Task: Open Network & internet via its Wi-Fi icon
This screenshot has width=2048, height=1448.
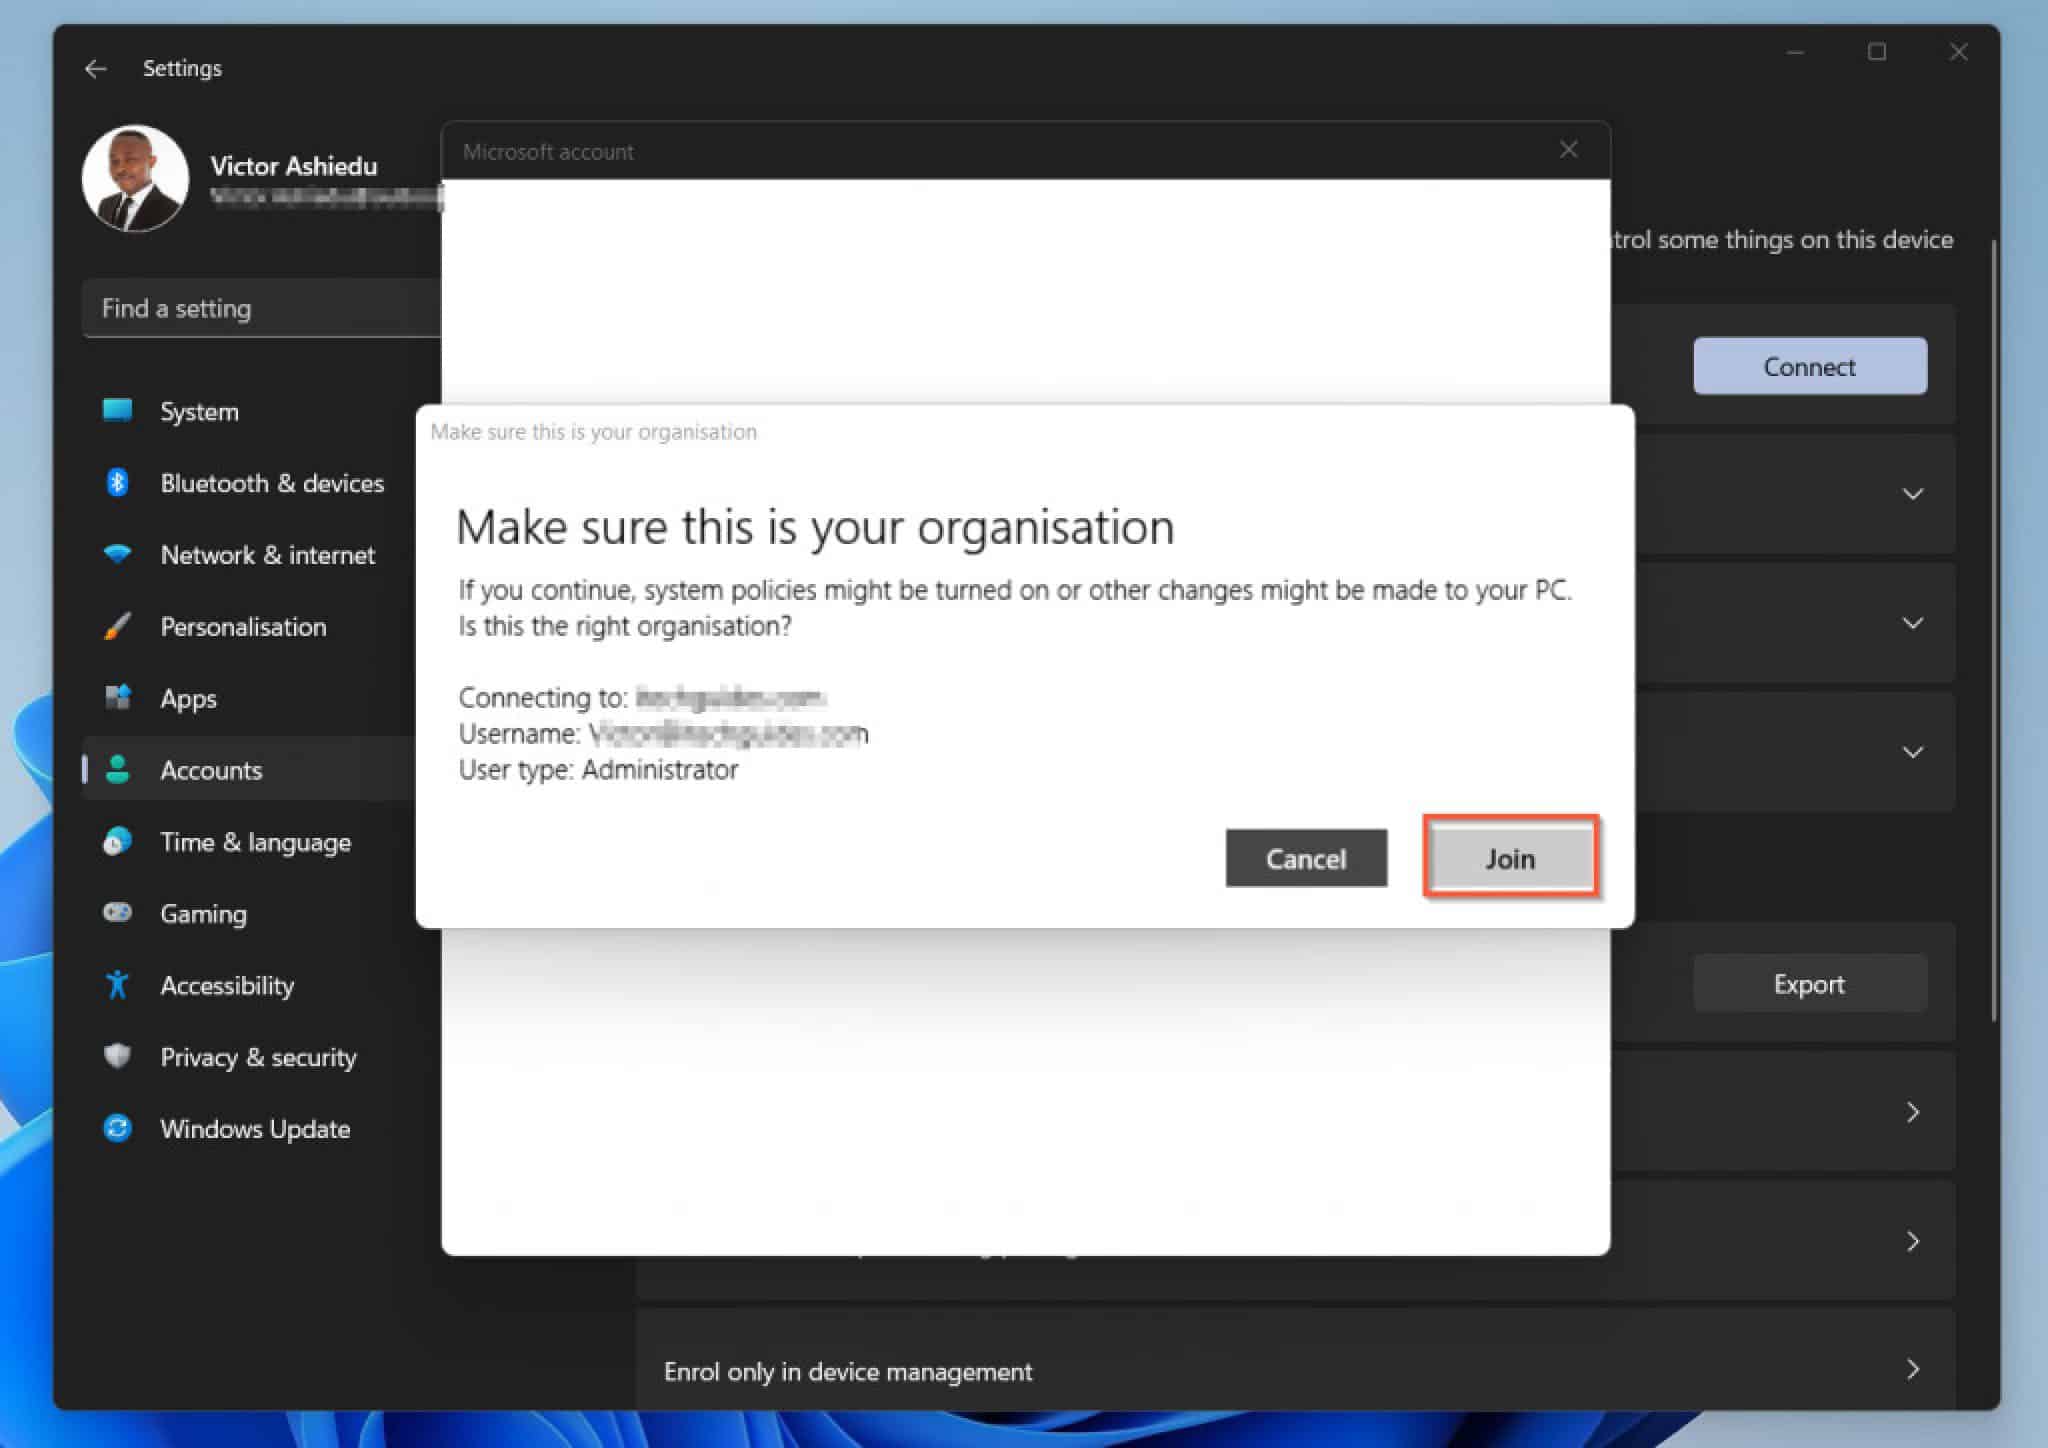Action: point(117,555)
